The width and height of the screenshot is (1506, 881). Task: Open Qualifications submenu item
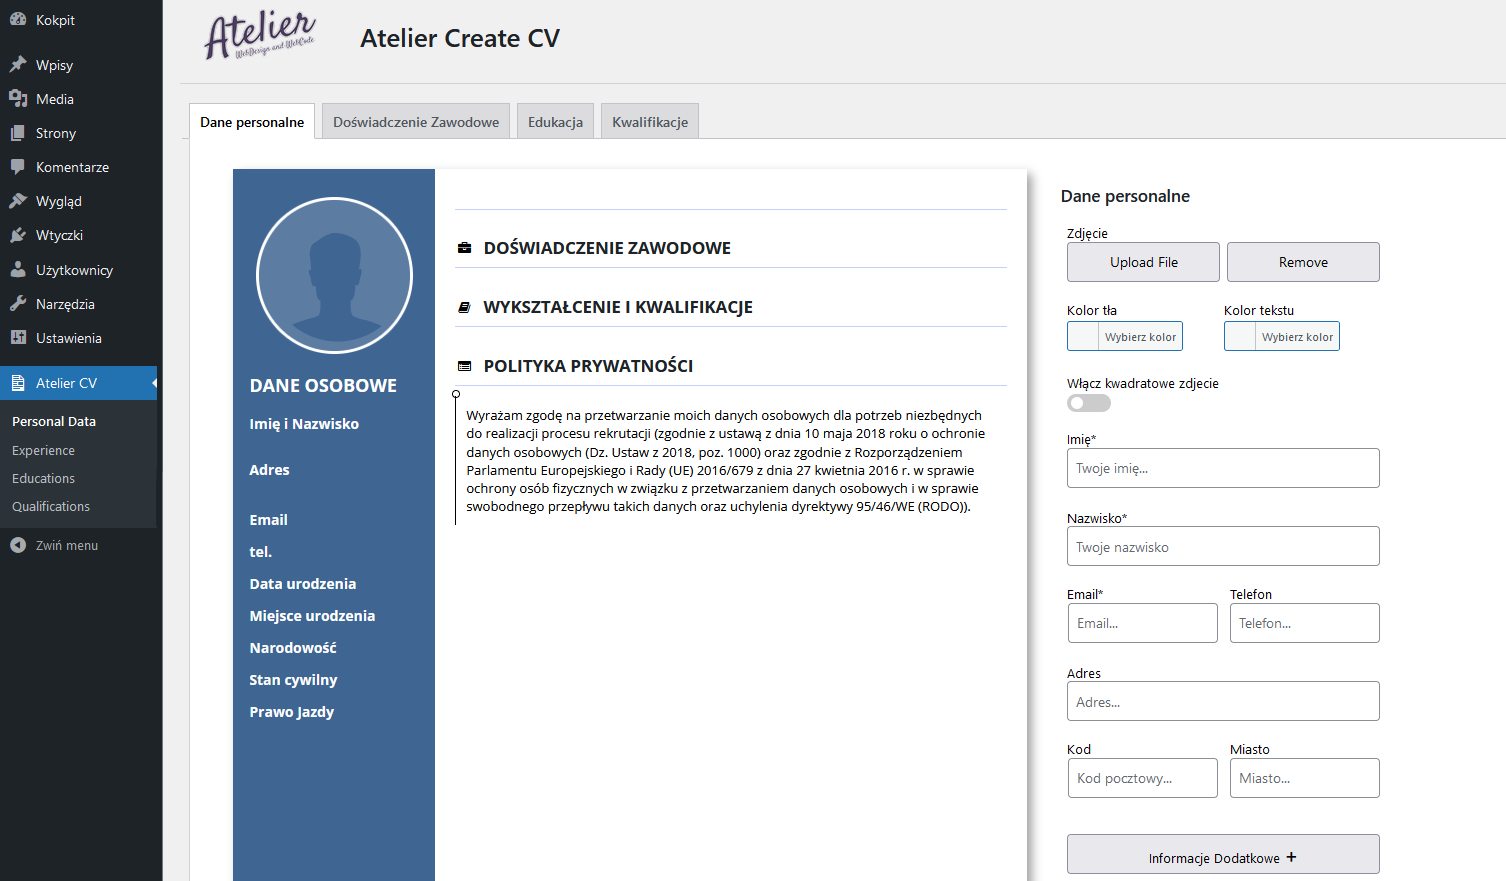pyautogui.click(x=51, y=506)
